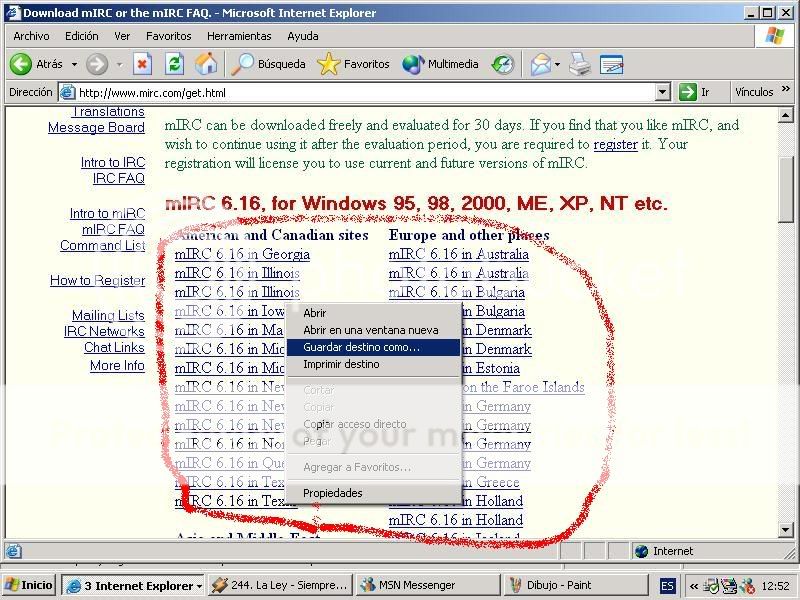Open Multimedia toolbar button
Screen dimensions: 800x600
coord(440,64)
